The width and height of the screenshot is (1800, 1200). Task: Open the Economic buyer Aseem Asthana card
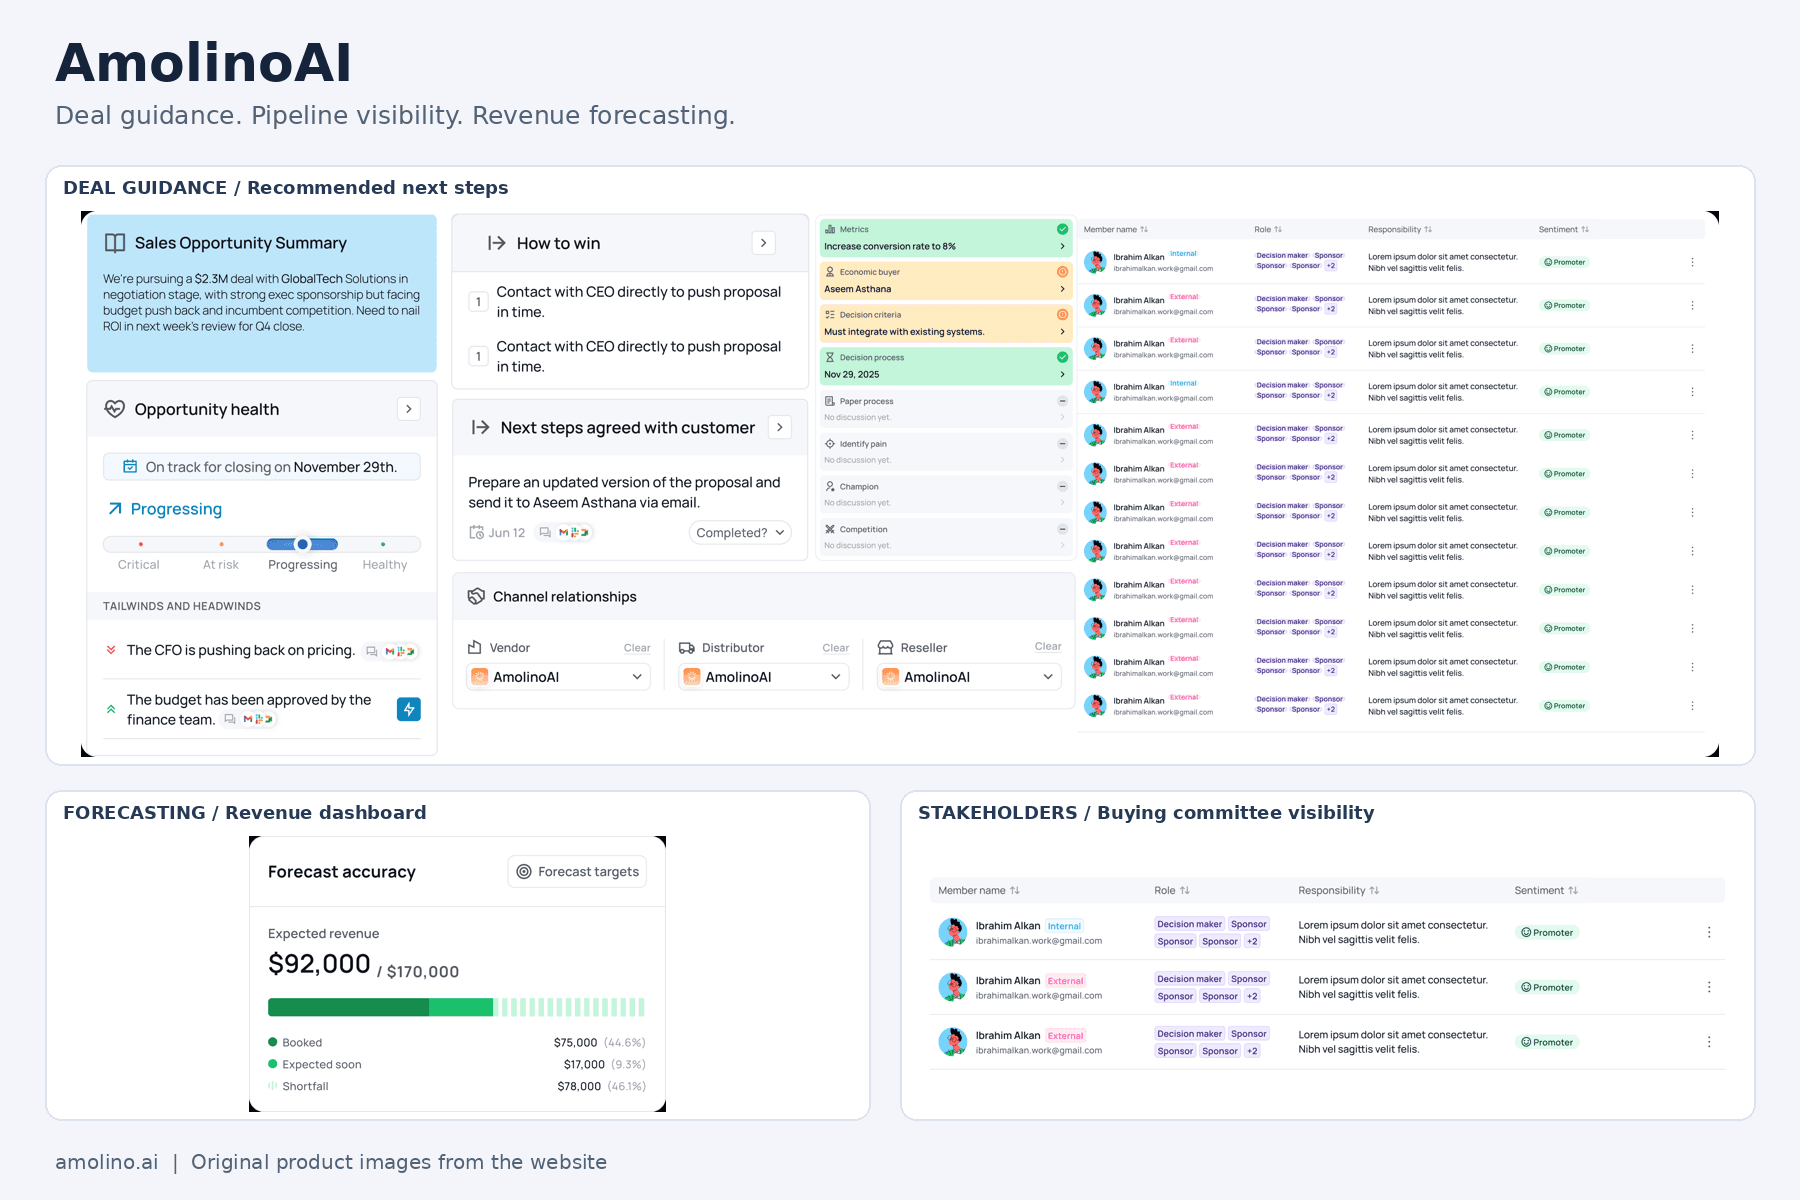[x=945, y=281]
